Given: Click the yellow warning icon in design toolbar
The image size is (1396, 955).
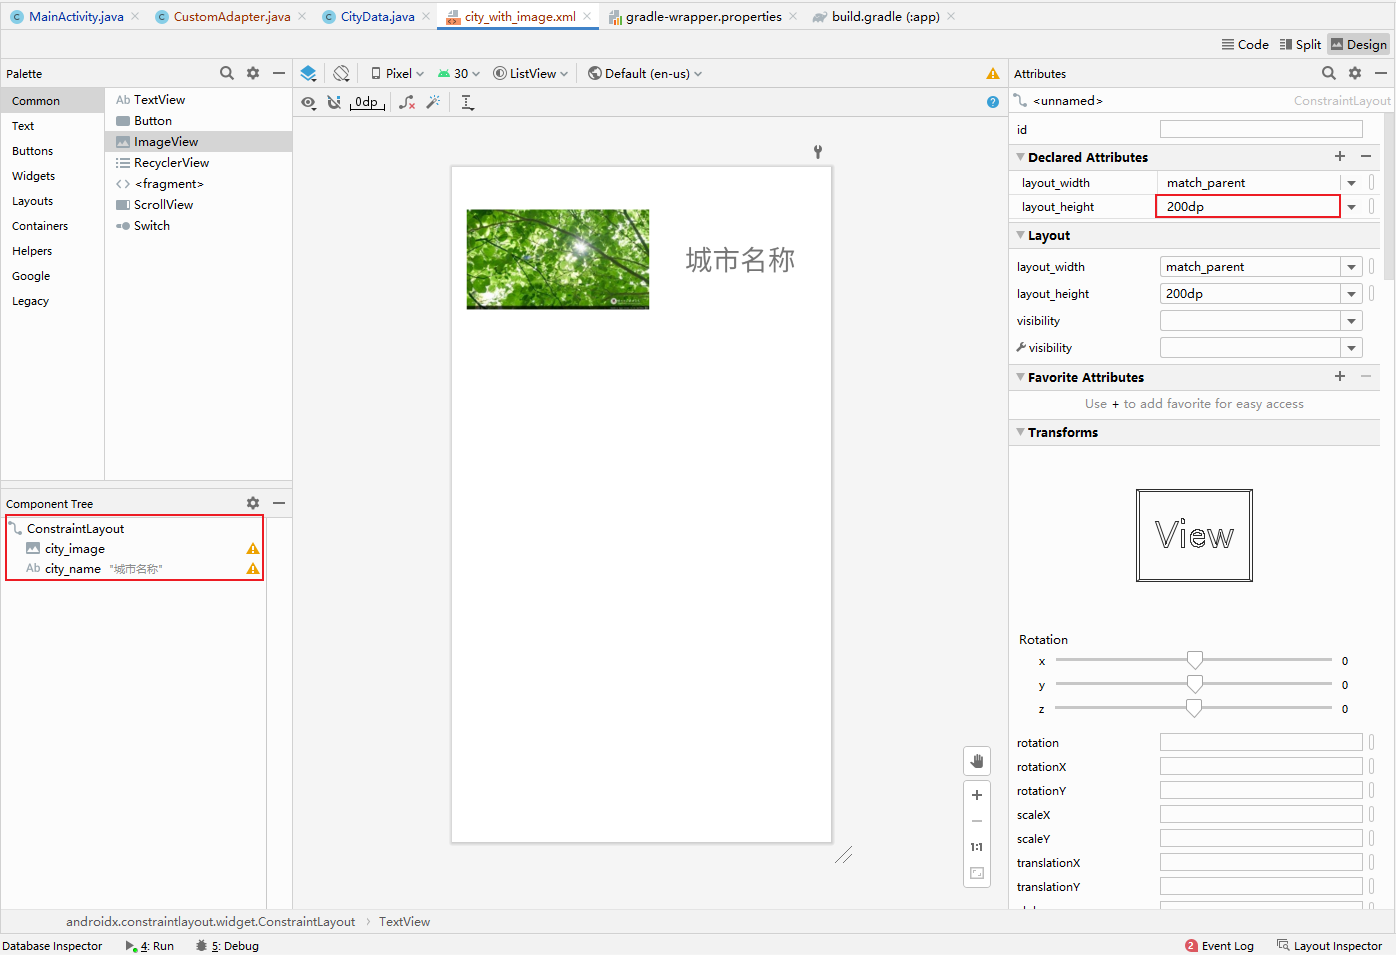Looking at the screenshot, I should (992, 74).
